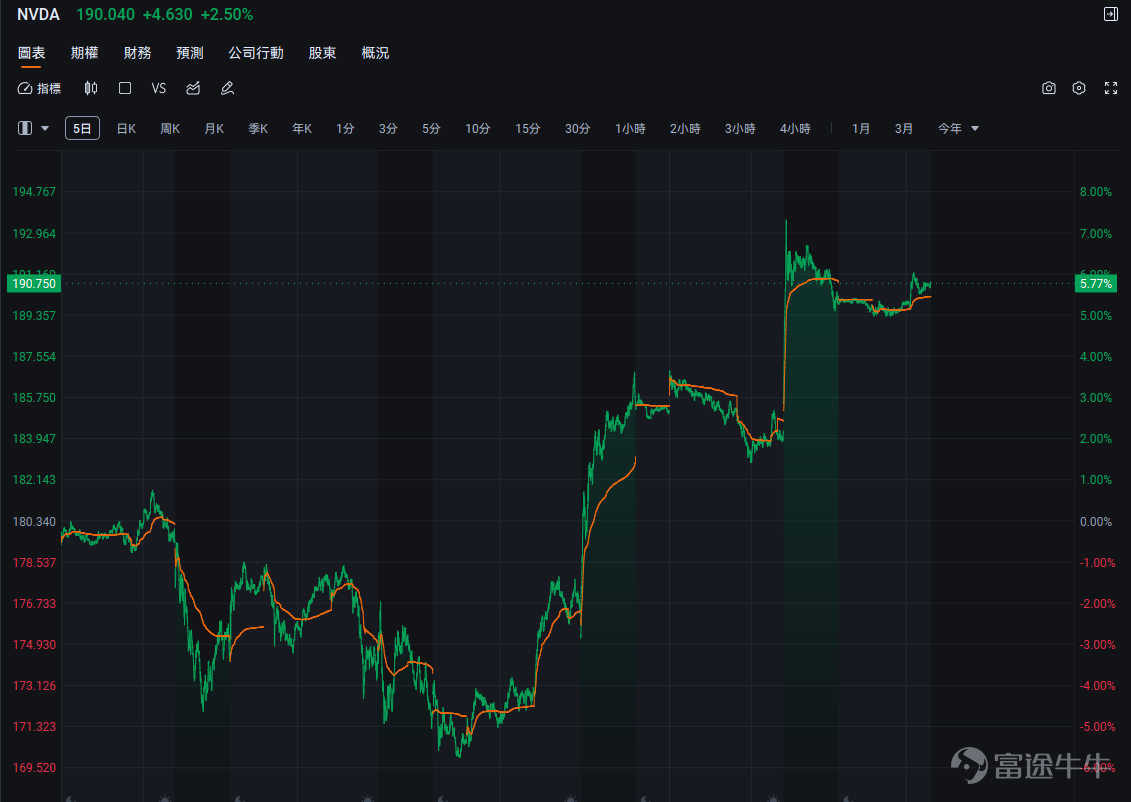Expand the 今年 range dropdown

(x=958, y=128)
